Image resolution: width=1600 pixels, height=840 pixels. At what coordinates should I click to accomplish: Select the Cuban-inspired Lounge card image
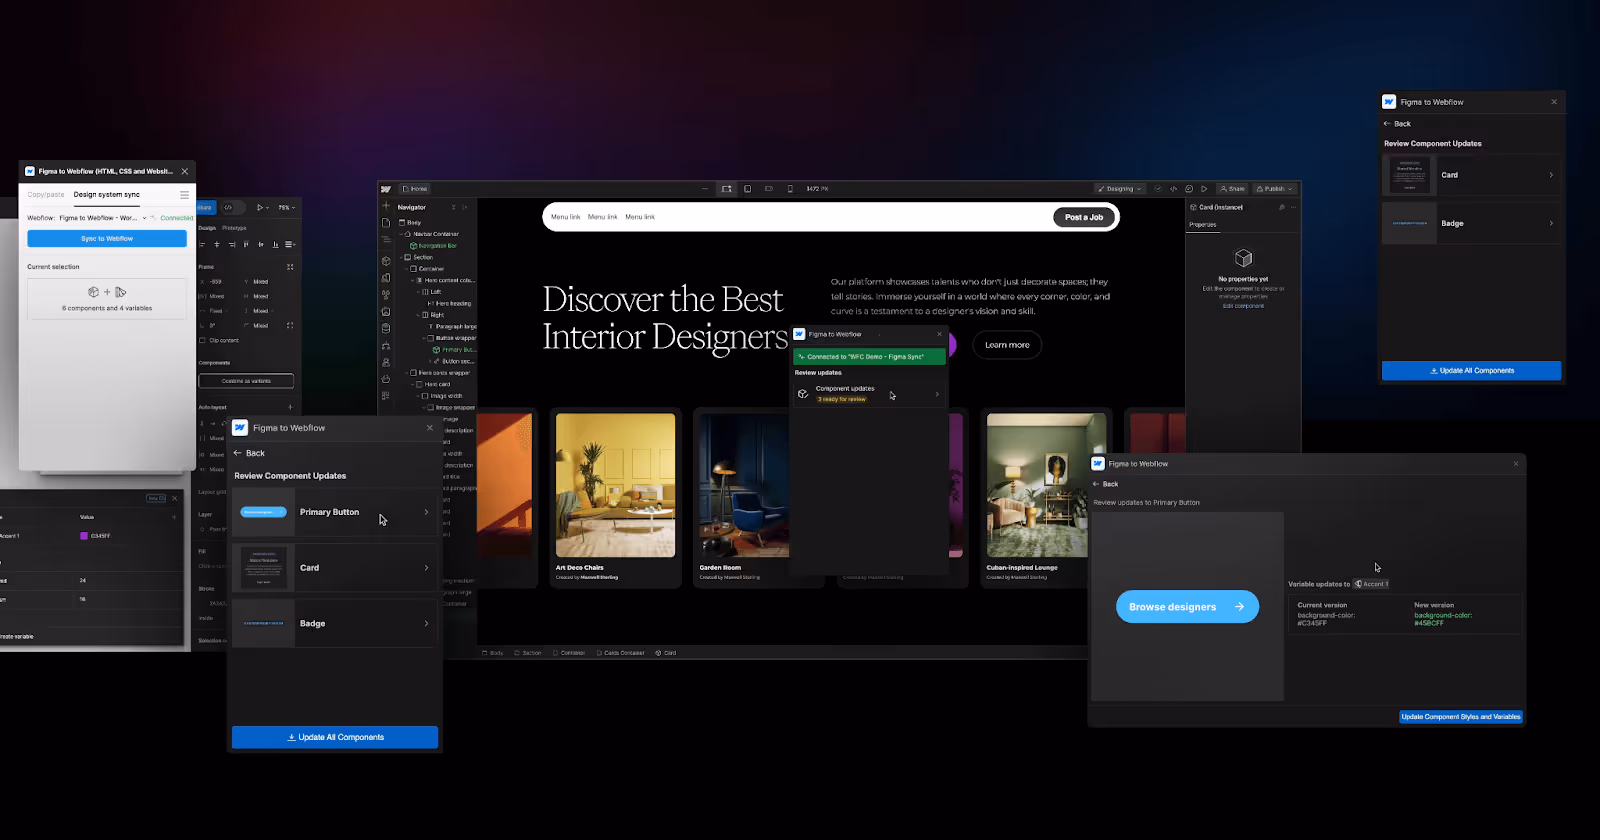pos(1046,485)
